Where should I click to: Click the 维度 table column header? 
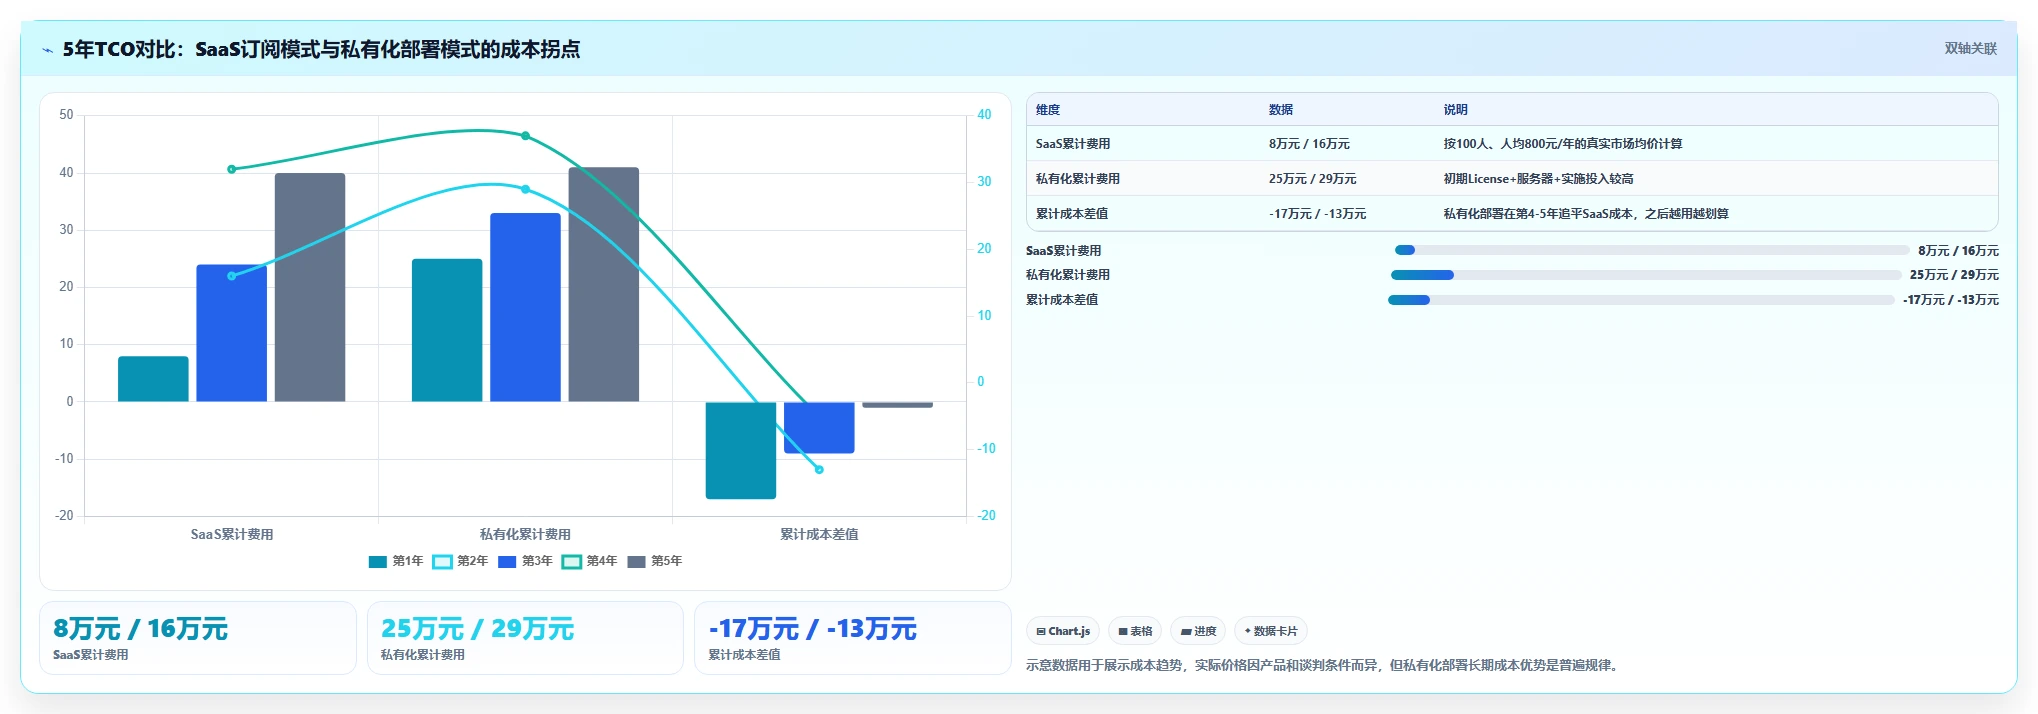1047,110
